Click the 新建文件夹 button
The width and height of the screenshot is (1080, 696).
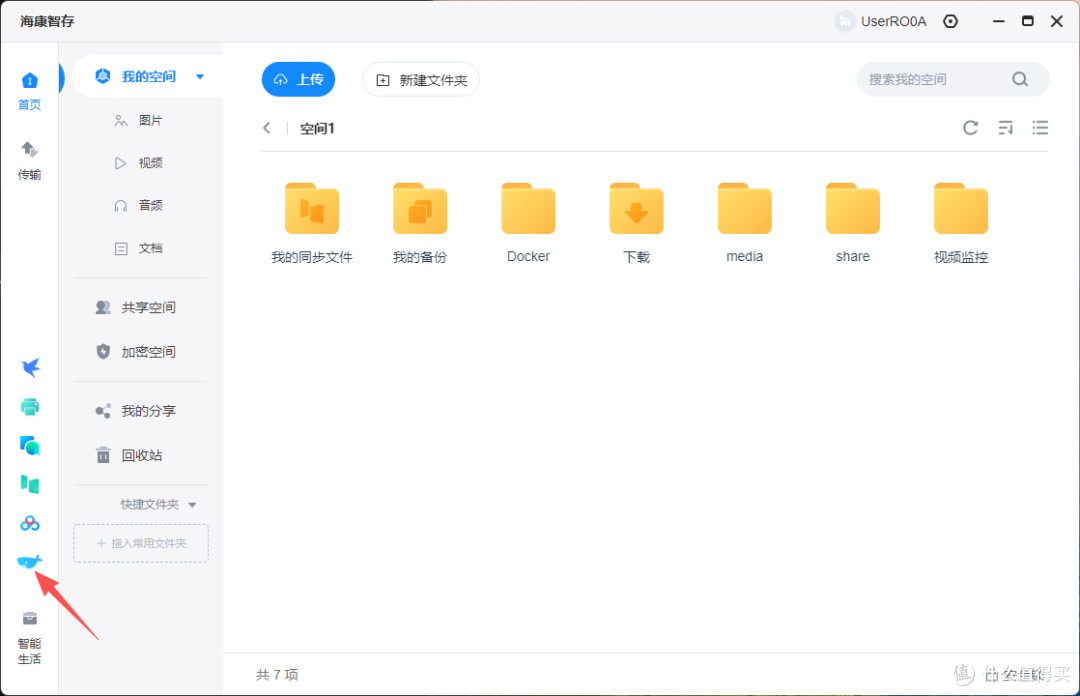click(421, 81)
